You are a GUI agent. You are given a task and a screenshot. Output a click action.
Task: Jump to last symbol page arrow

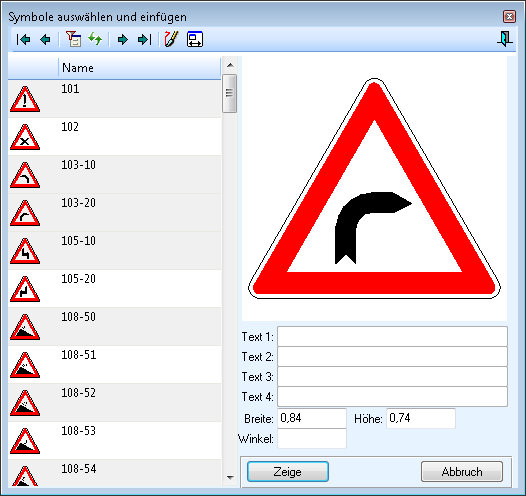(145, 40)
